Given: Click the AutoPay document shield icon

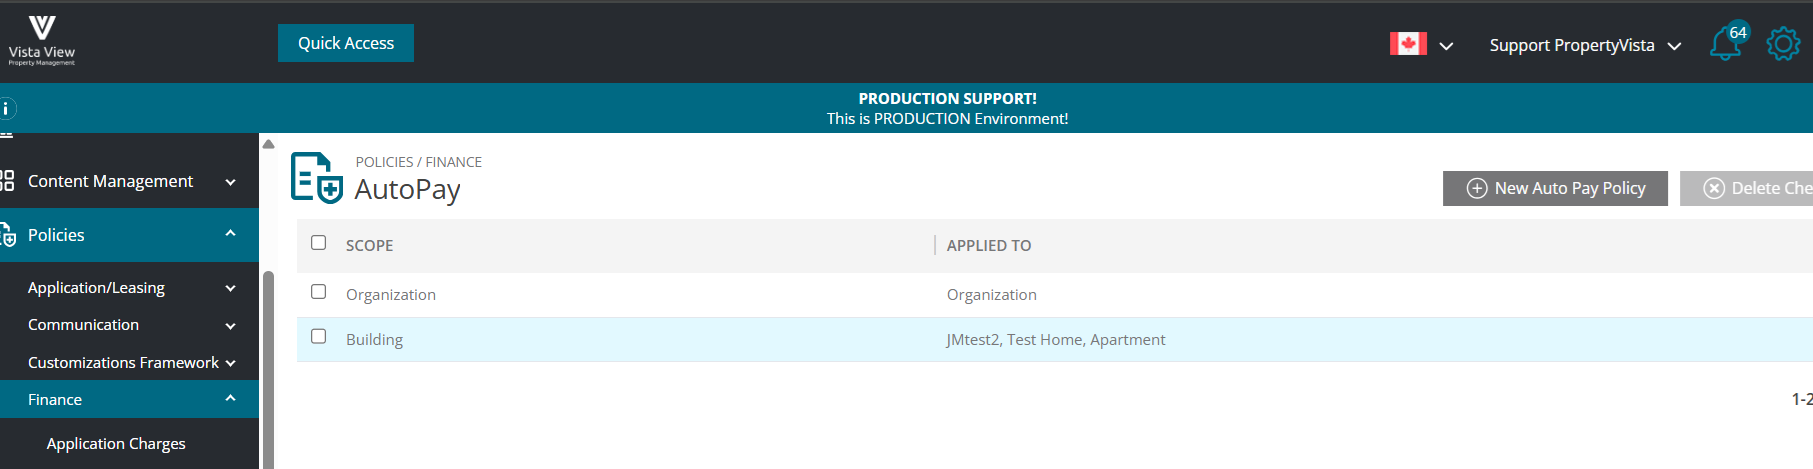Looking at the screenshot, I should pos(317,178).
